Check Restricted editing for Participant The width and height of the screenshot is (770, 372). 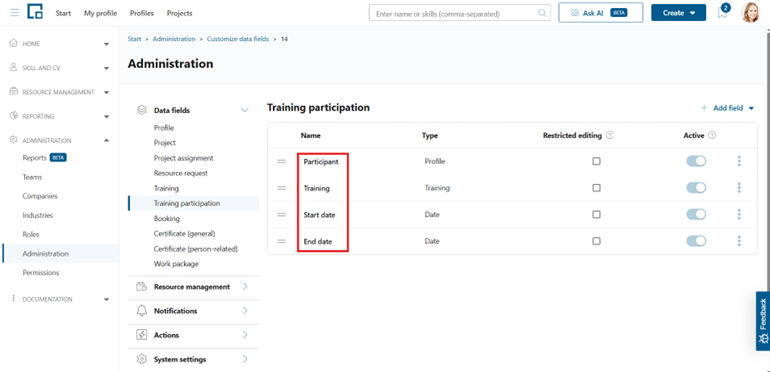click(596, 161)
